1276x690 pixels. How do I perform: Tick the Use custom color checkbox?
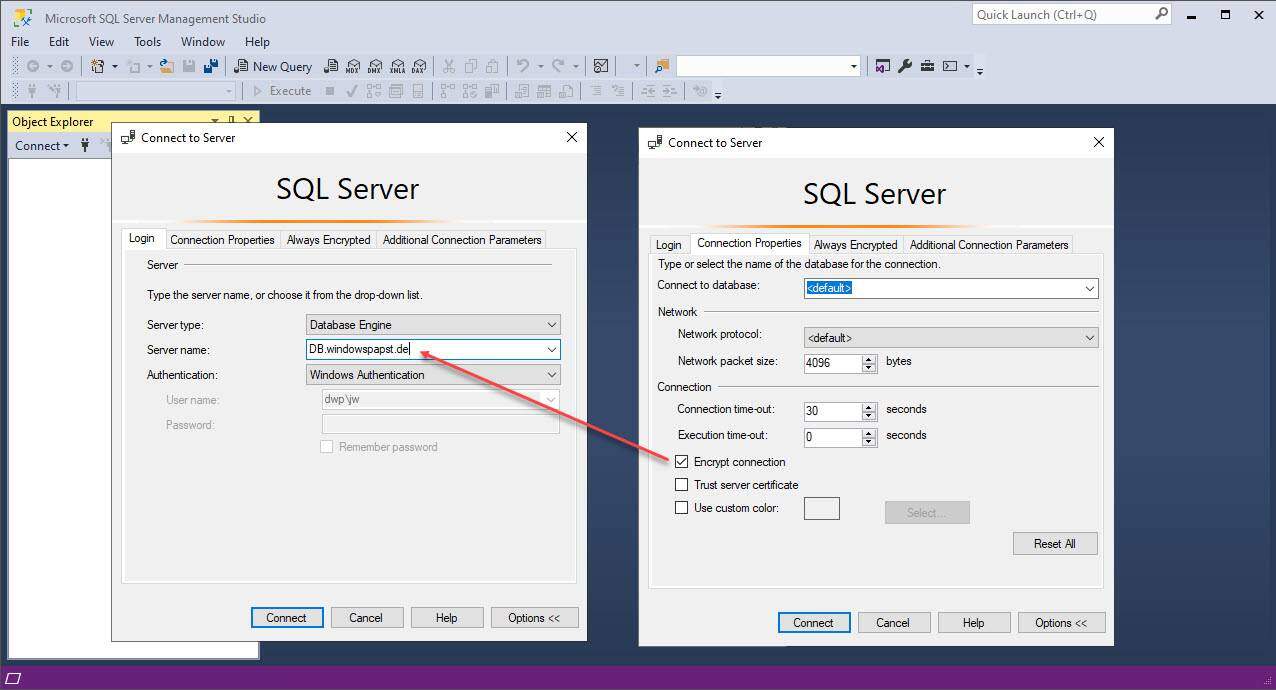[682, 508]
